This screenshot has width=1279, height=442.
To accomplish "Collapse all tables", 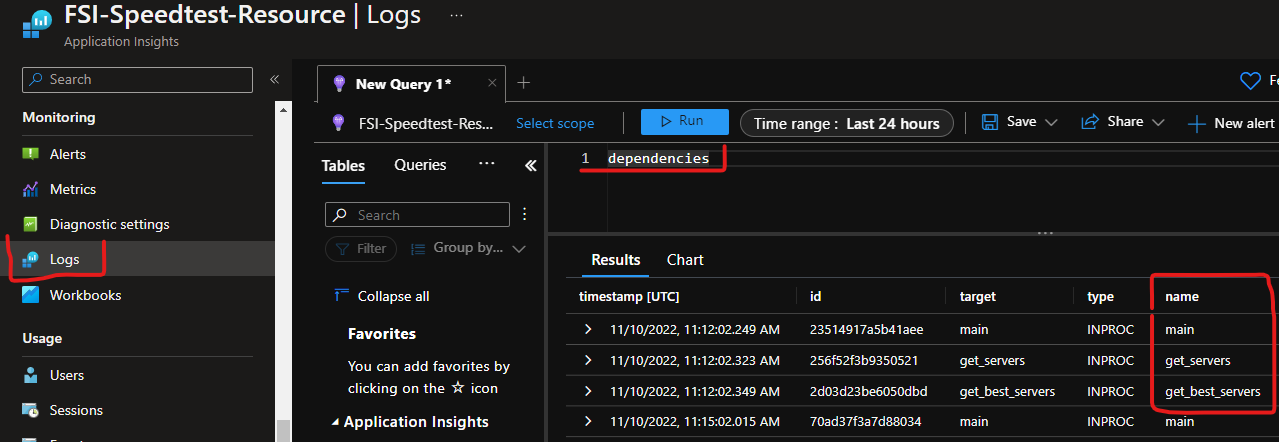I will tap(382, 296).
